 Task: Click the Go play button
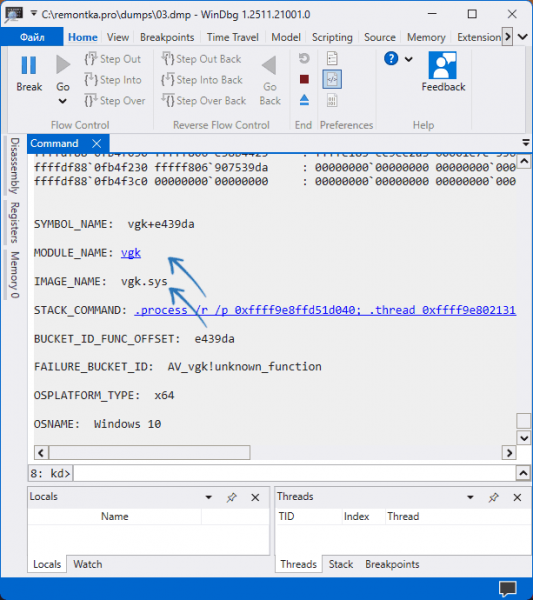[x=63, y=64]
